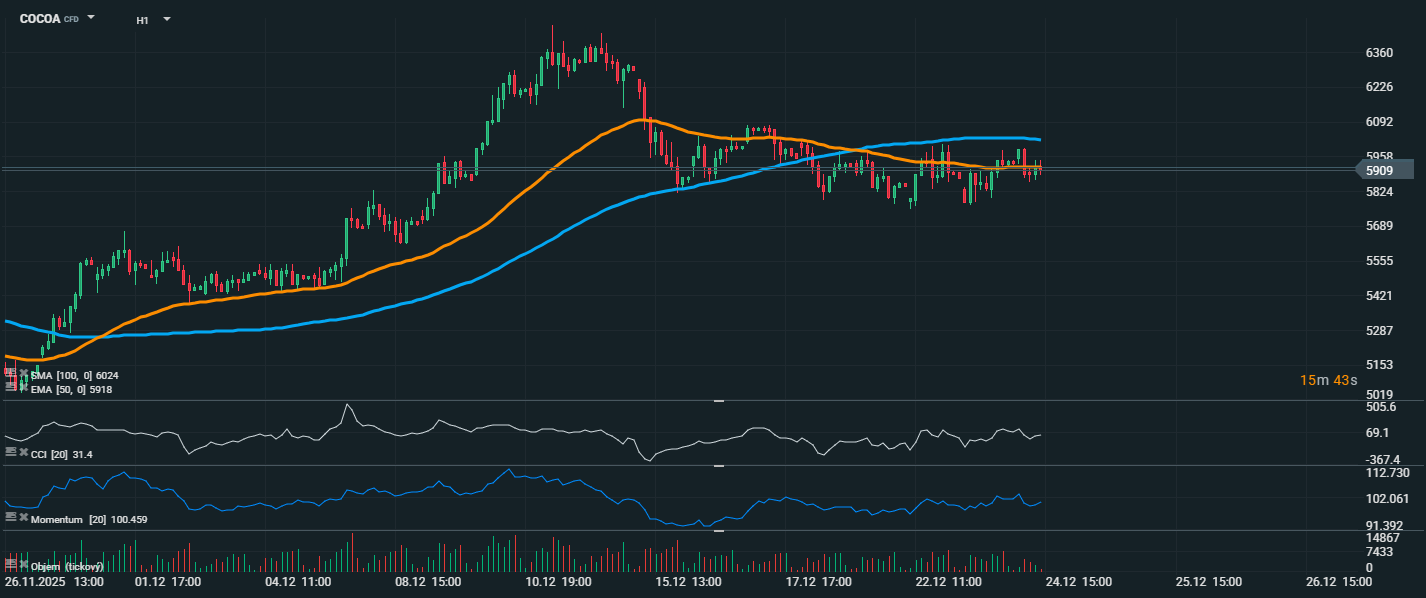Remove the Objem (tickový) volume indicator
The height and width of the screenshot is (598, 1426).
(x=23, y=565)
